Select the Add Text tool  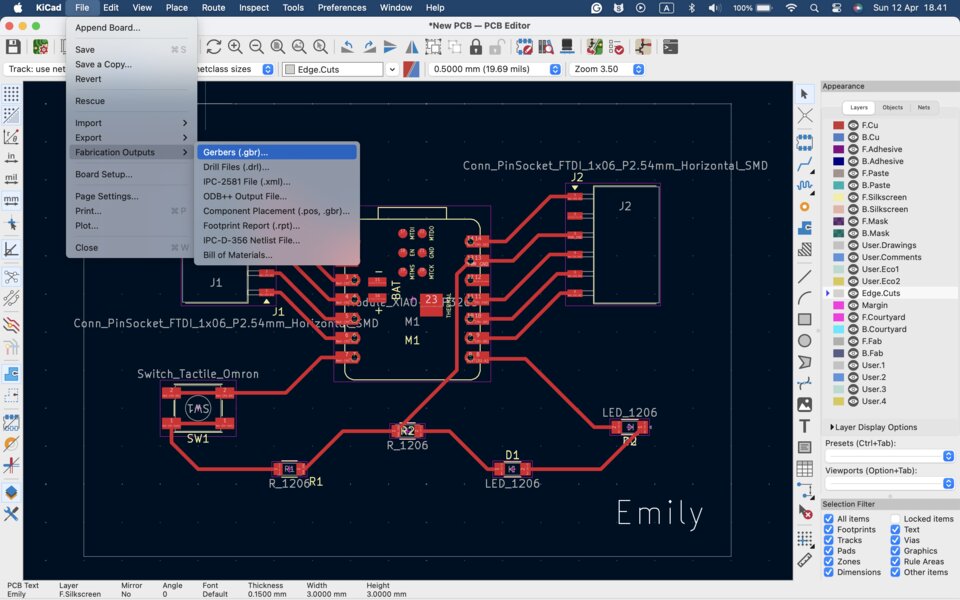coord(804,426)
